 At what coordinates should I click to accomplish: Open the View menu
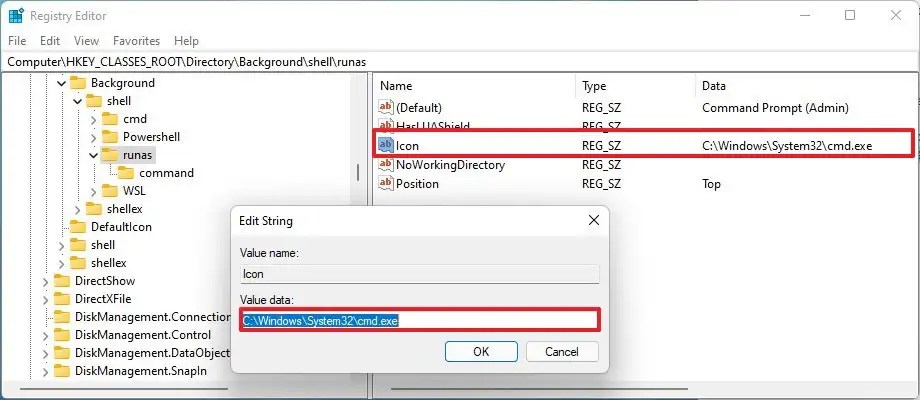86,41
